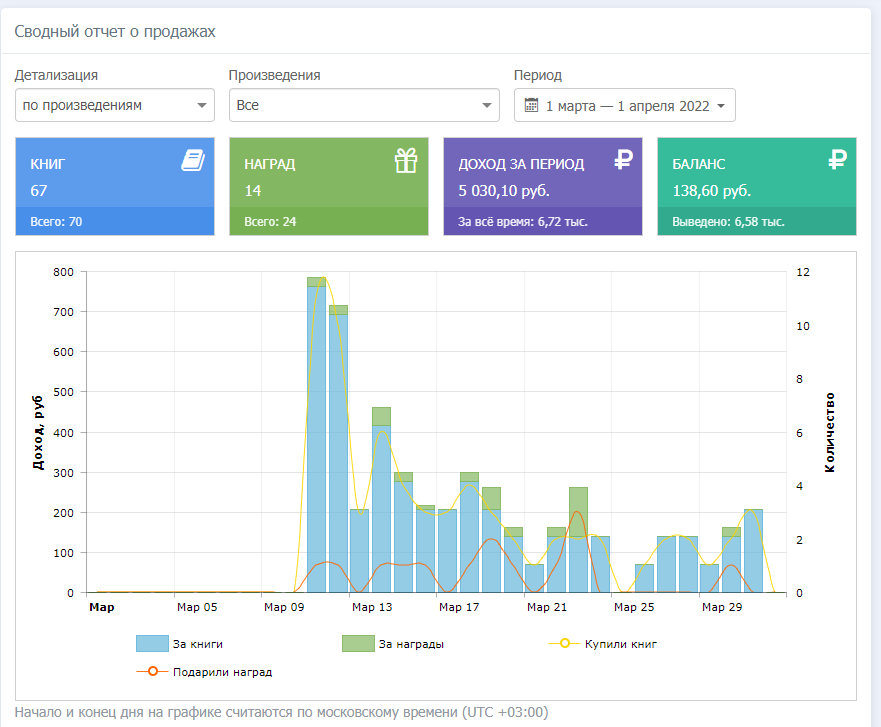Click the book icon in КНИГ card
881x727 pixels.
pyautogui.click(x=193, y=160)
